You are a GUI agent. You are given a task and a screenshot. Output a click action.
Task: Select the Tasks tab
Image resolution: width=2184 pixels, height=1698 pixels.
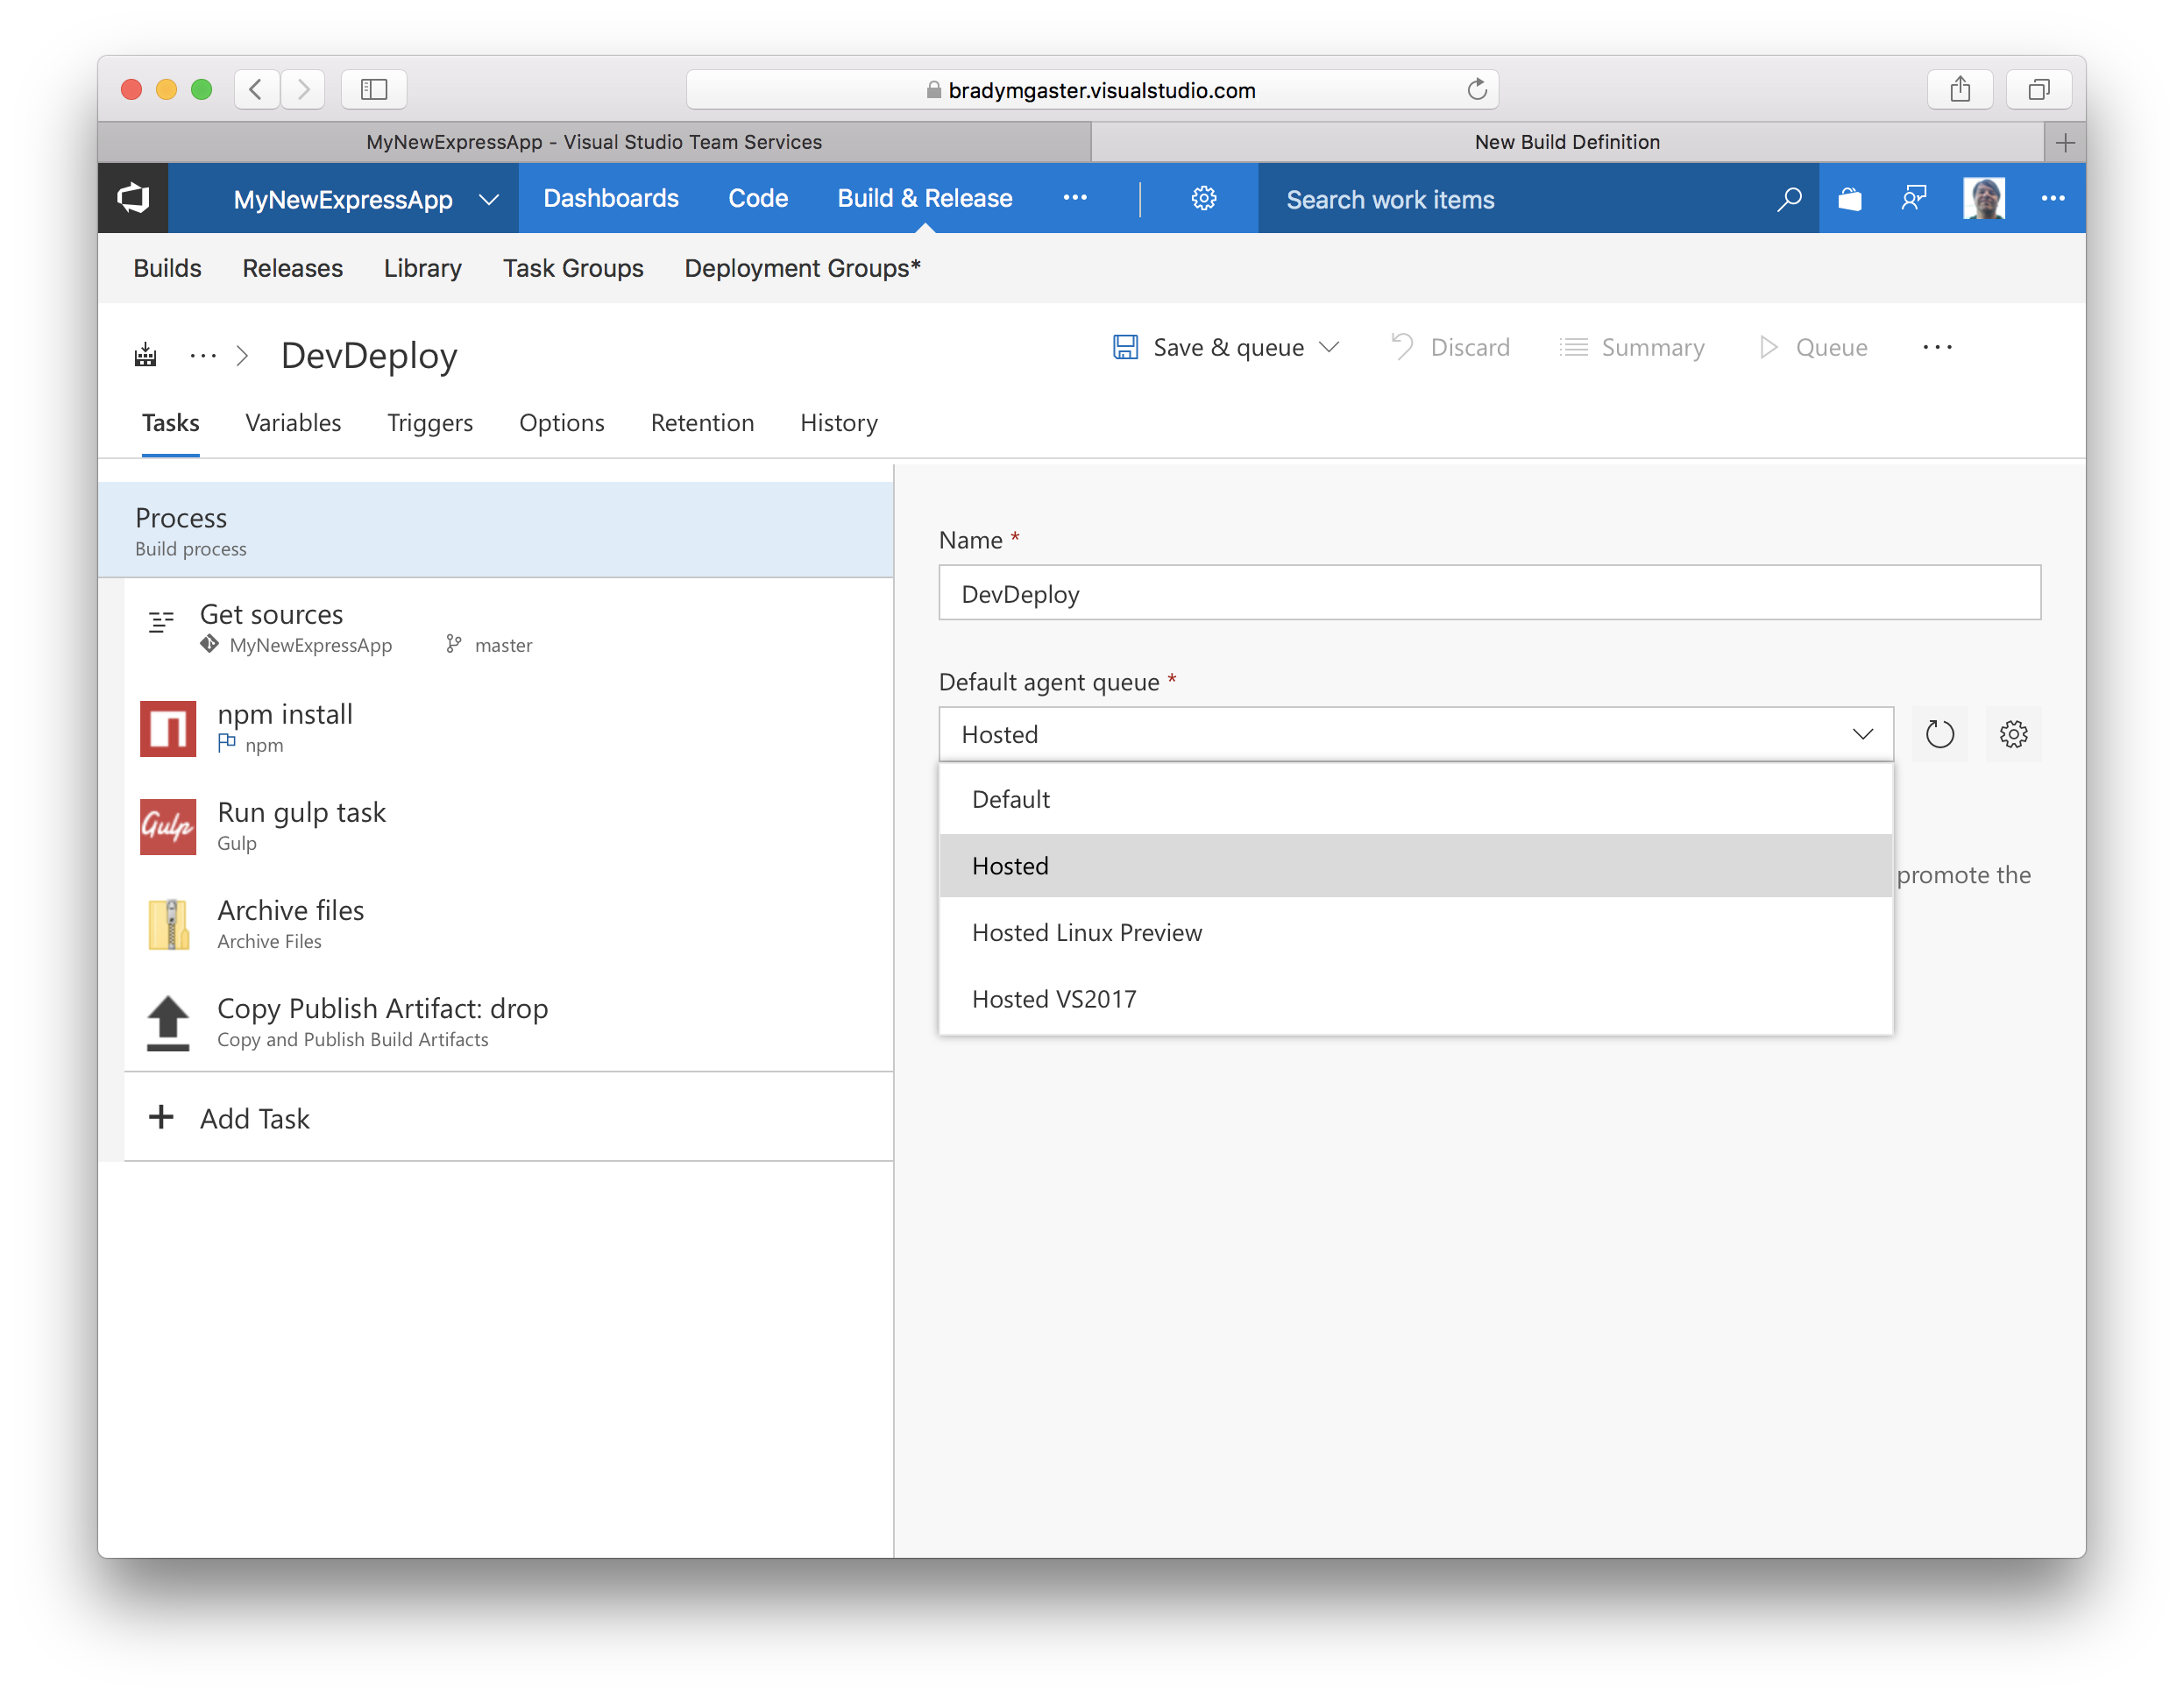coord(170,423)
